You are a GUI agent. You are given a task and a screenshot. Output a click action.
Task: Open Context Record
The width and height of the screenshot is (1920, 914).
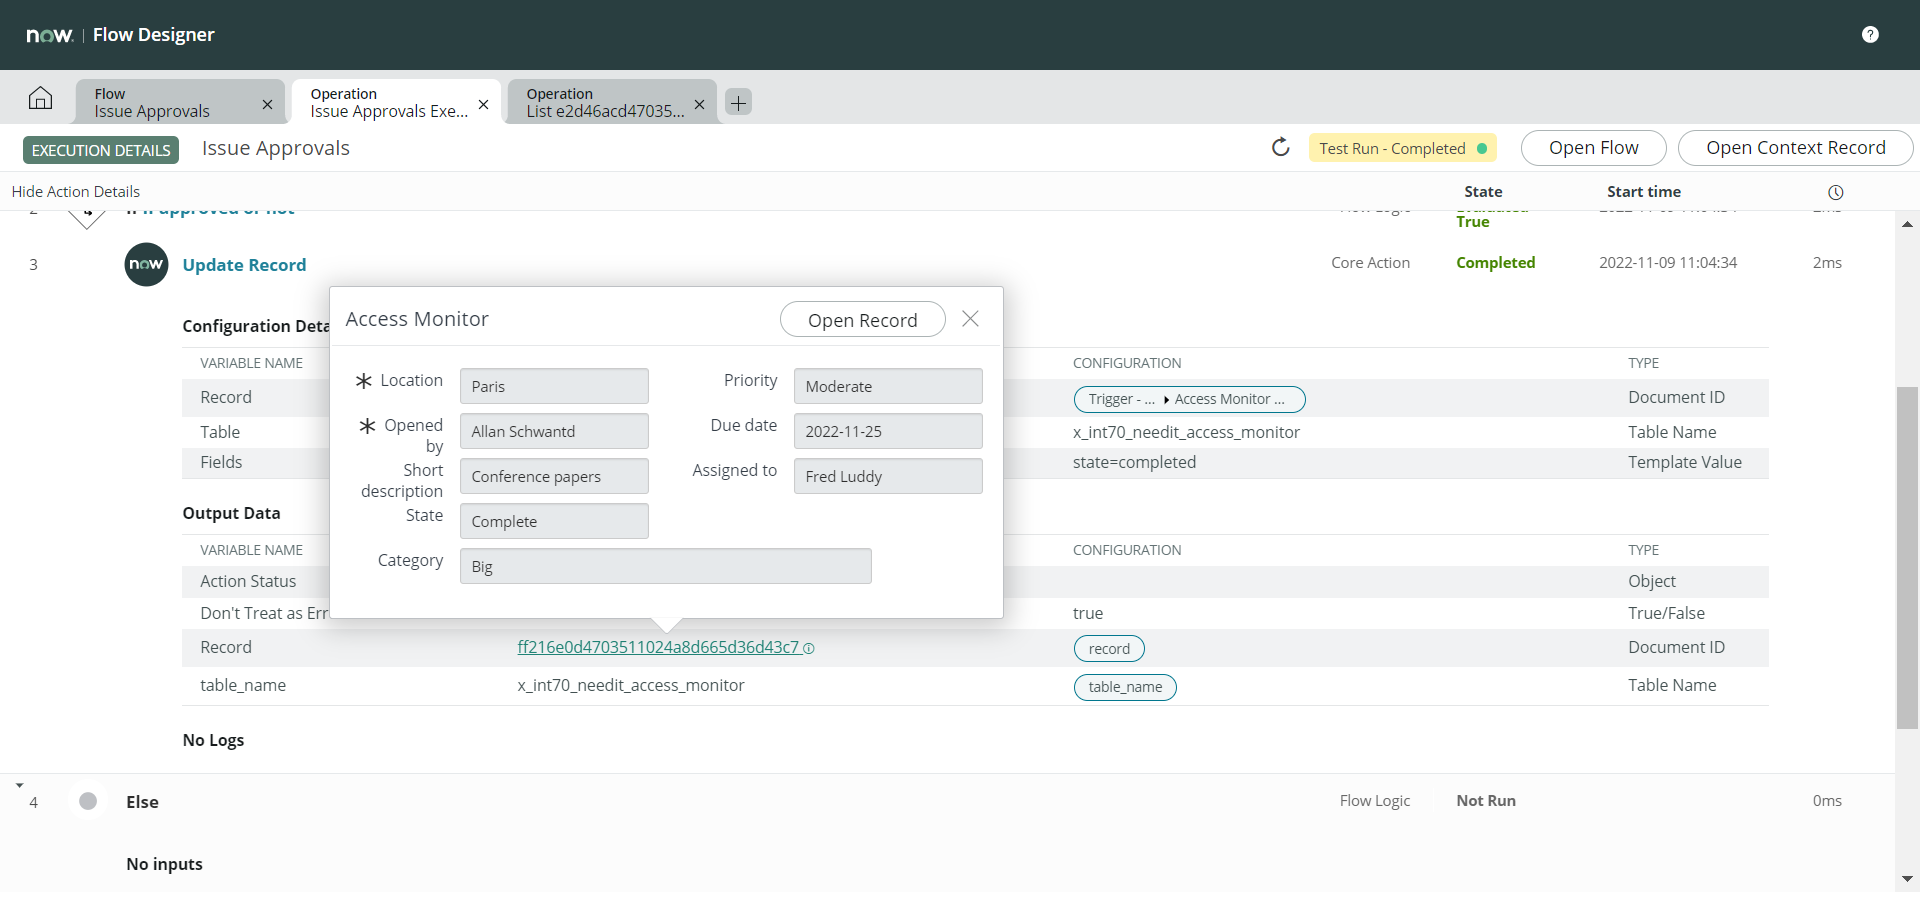[1795, 147]
